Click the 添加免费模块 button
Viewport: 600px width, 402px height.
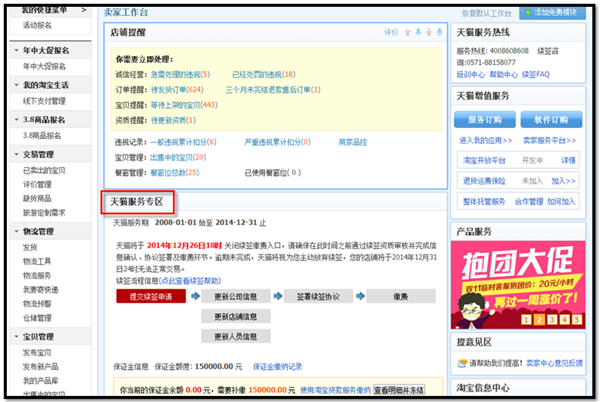pyautogui.click(x=552, y=13)
